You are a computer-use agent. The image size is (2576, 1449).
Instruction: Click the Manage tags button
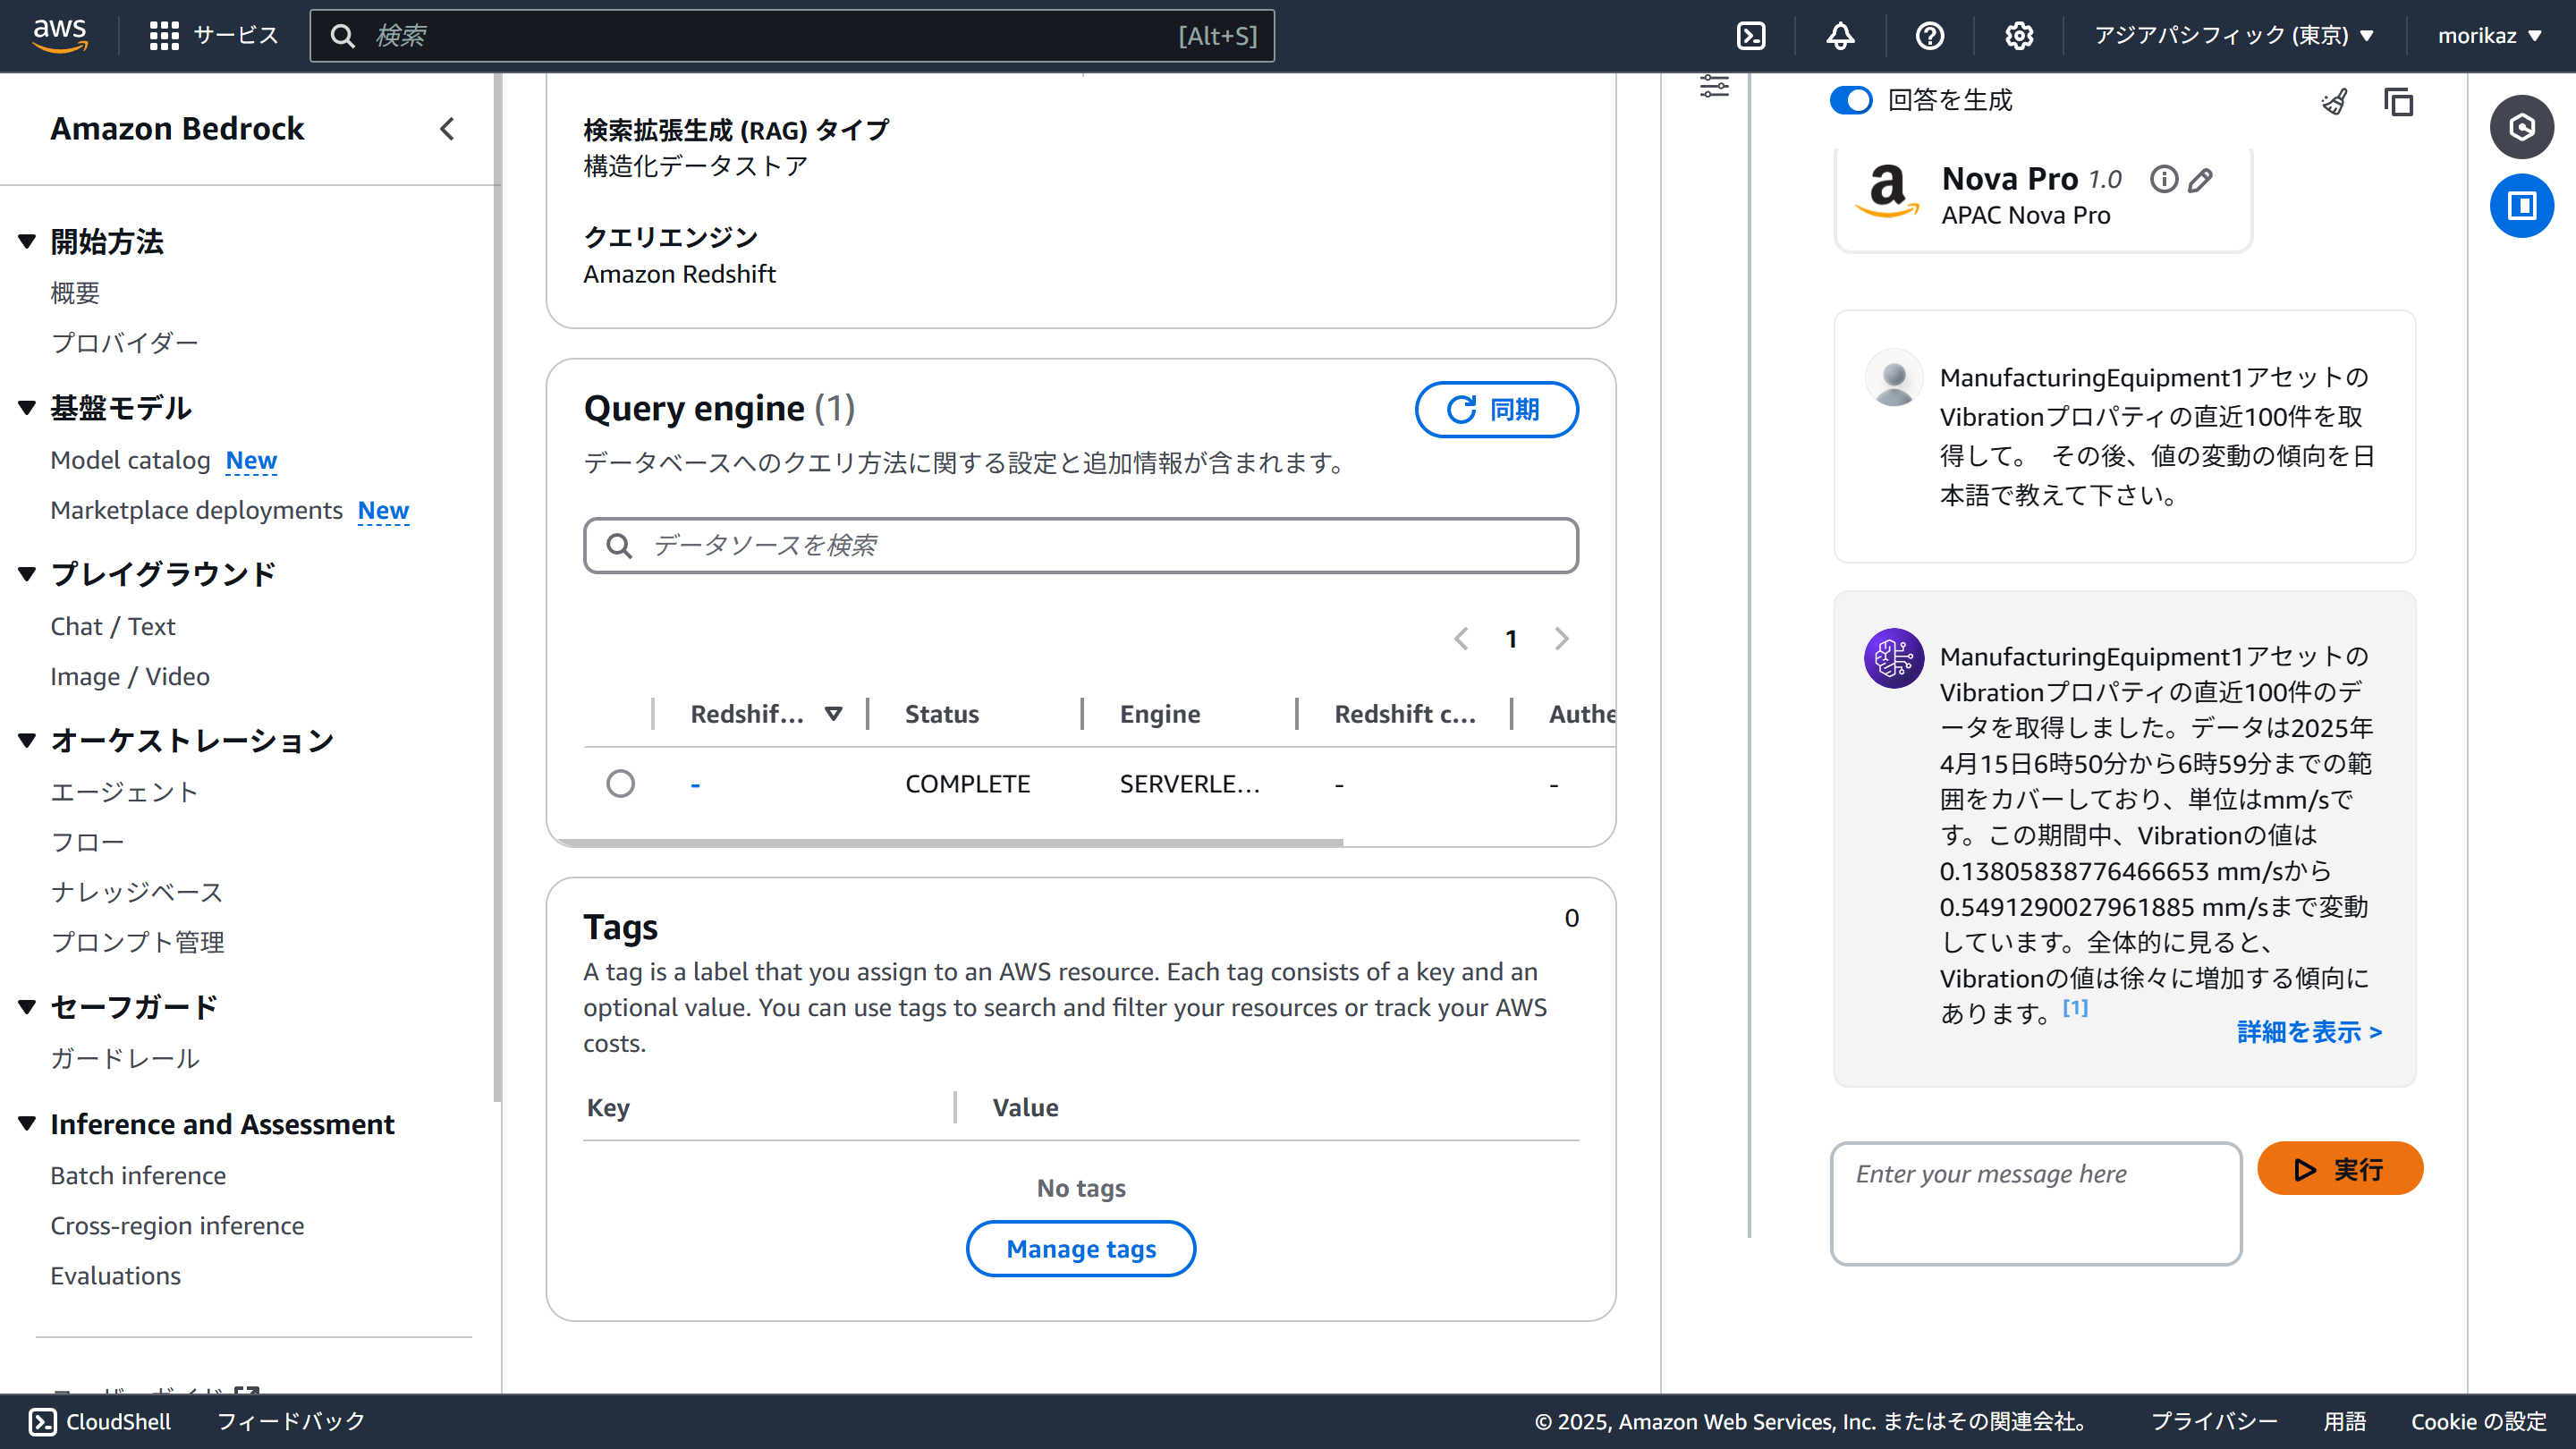click(x=1080, y=1248)
